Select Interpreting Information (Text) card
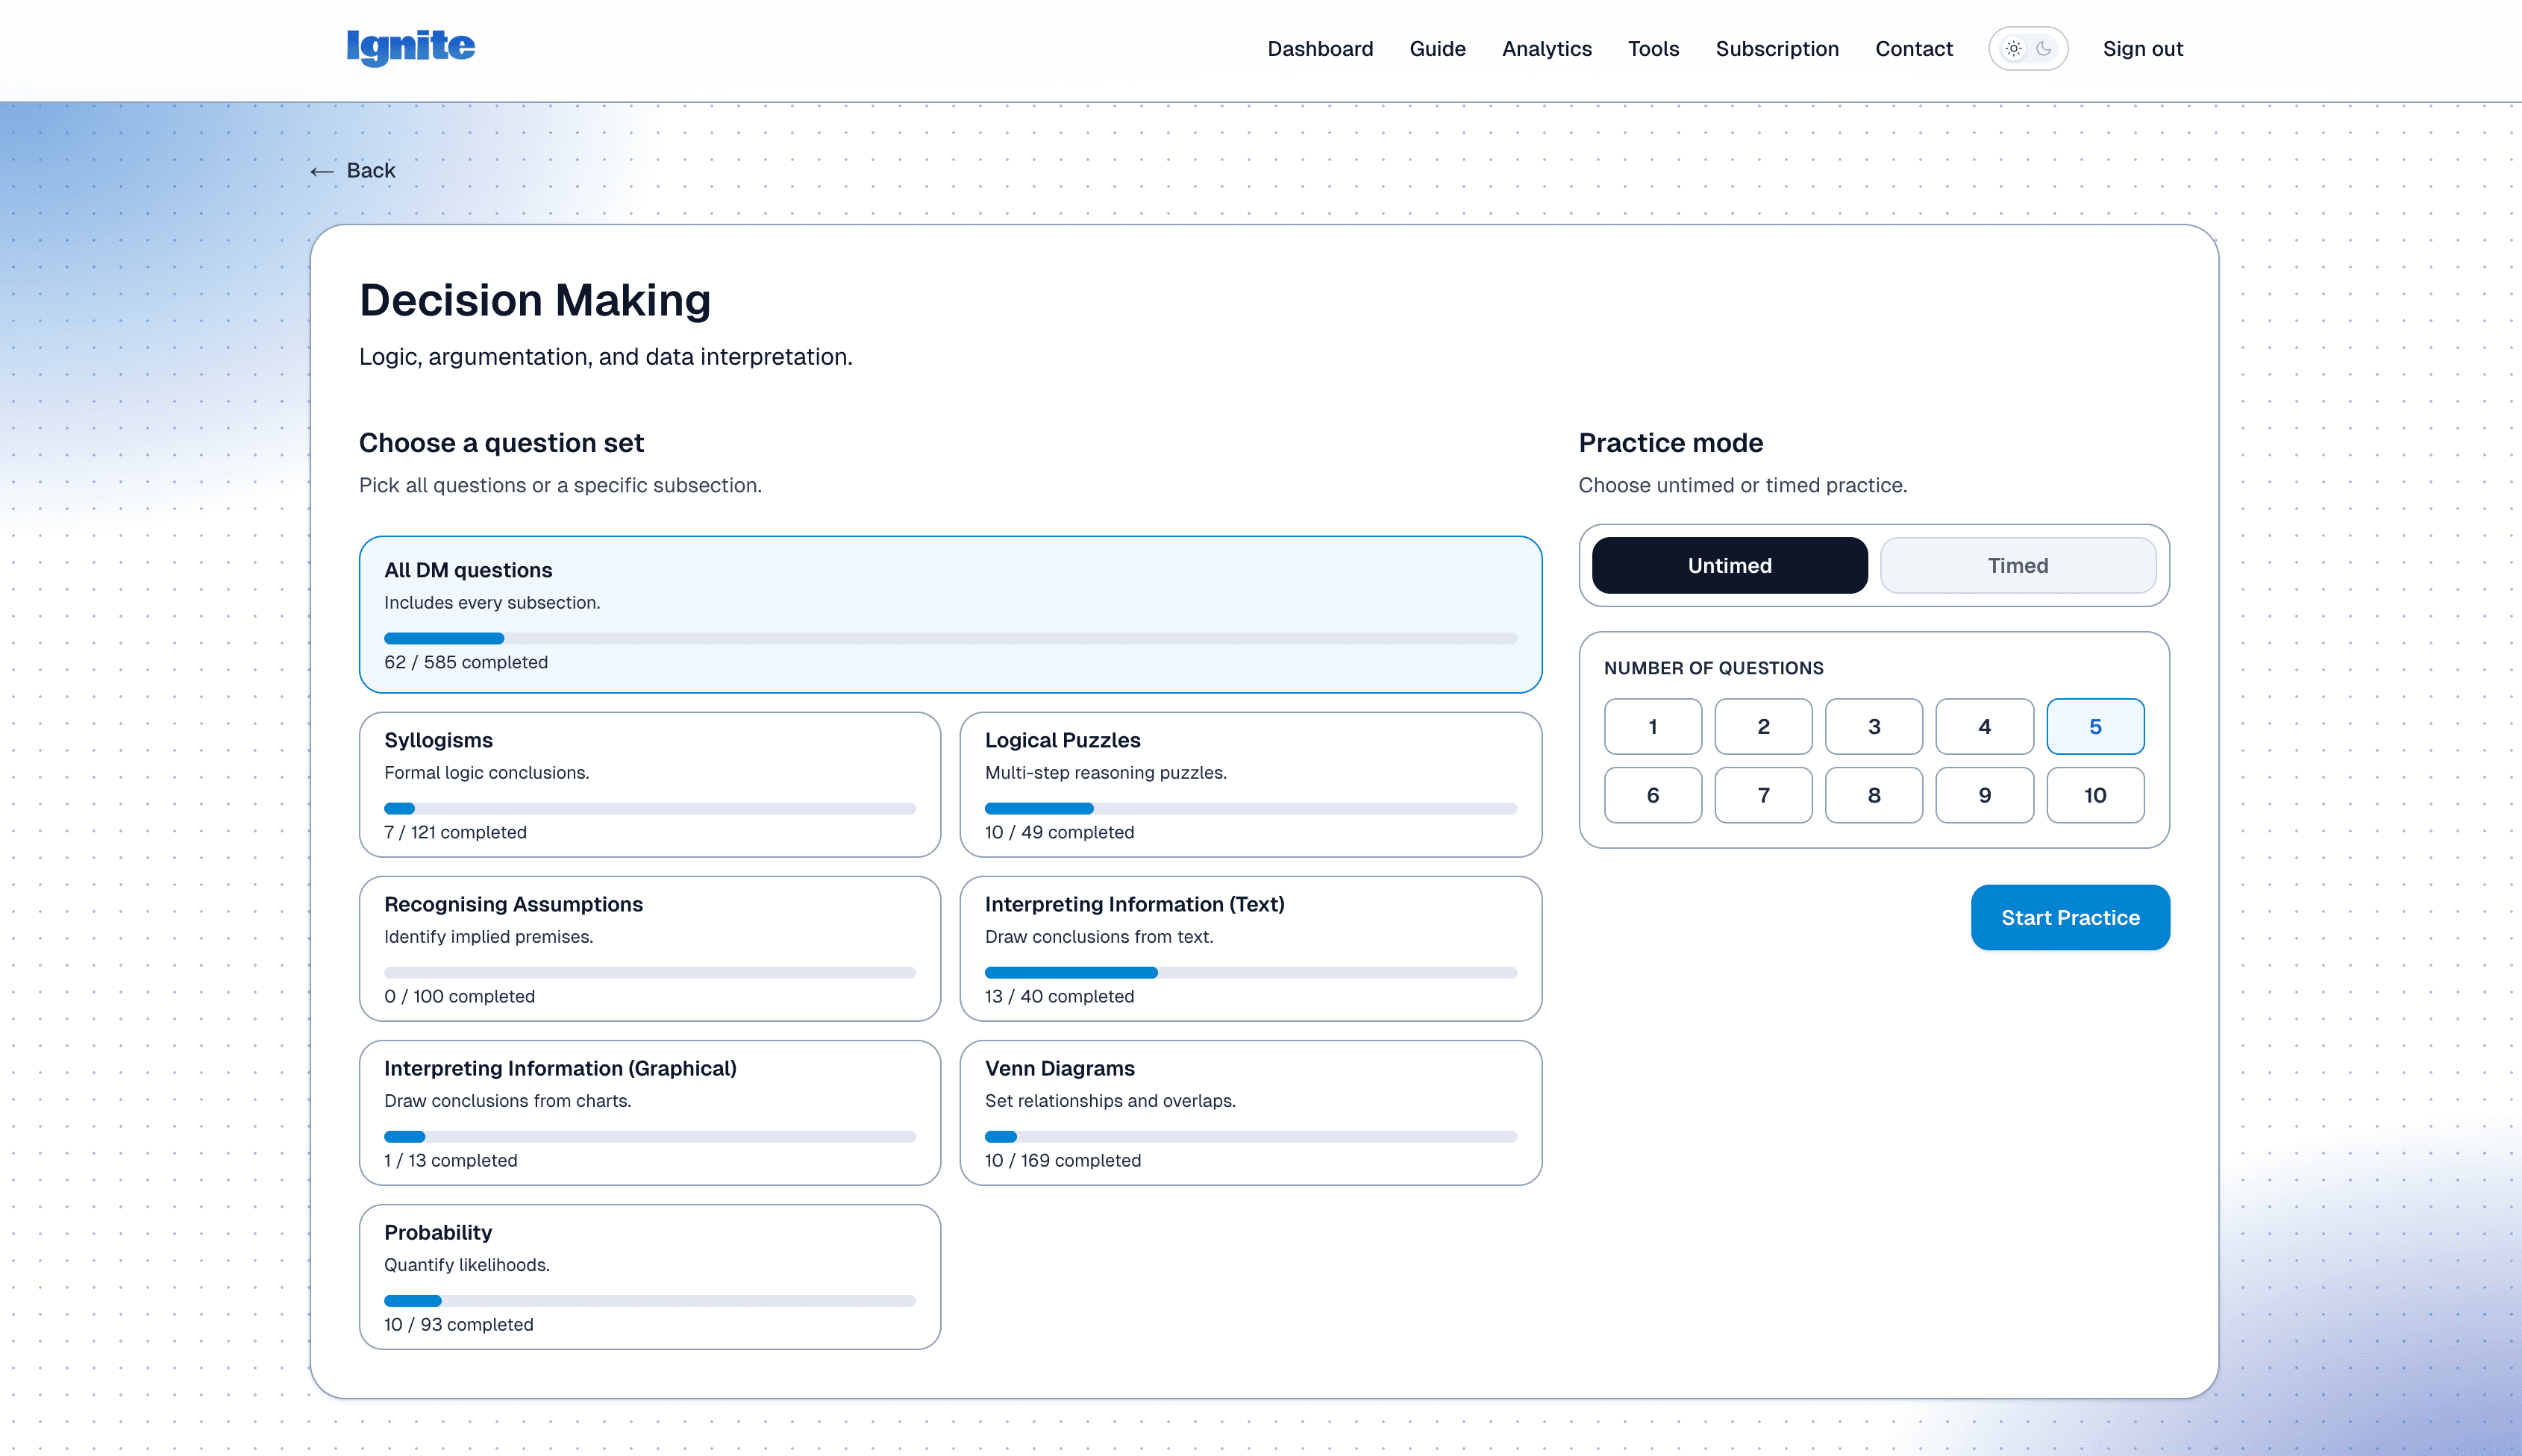This screenshot has width=2522, height=1456. [1250, 949]
